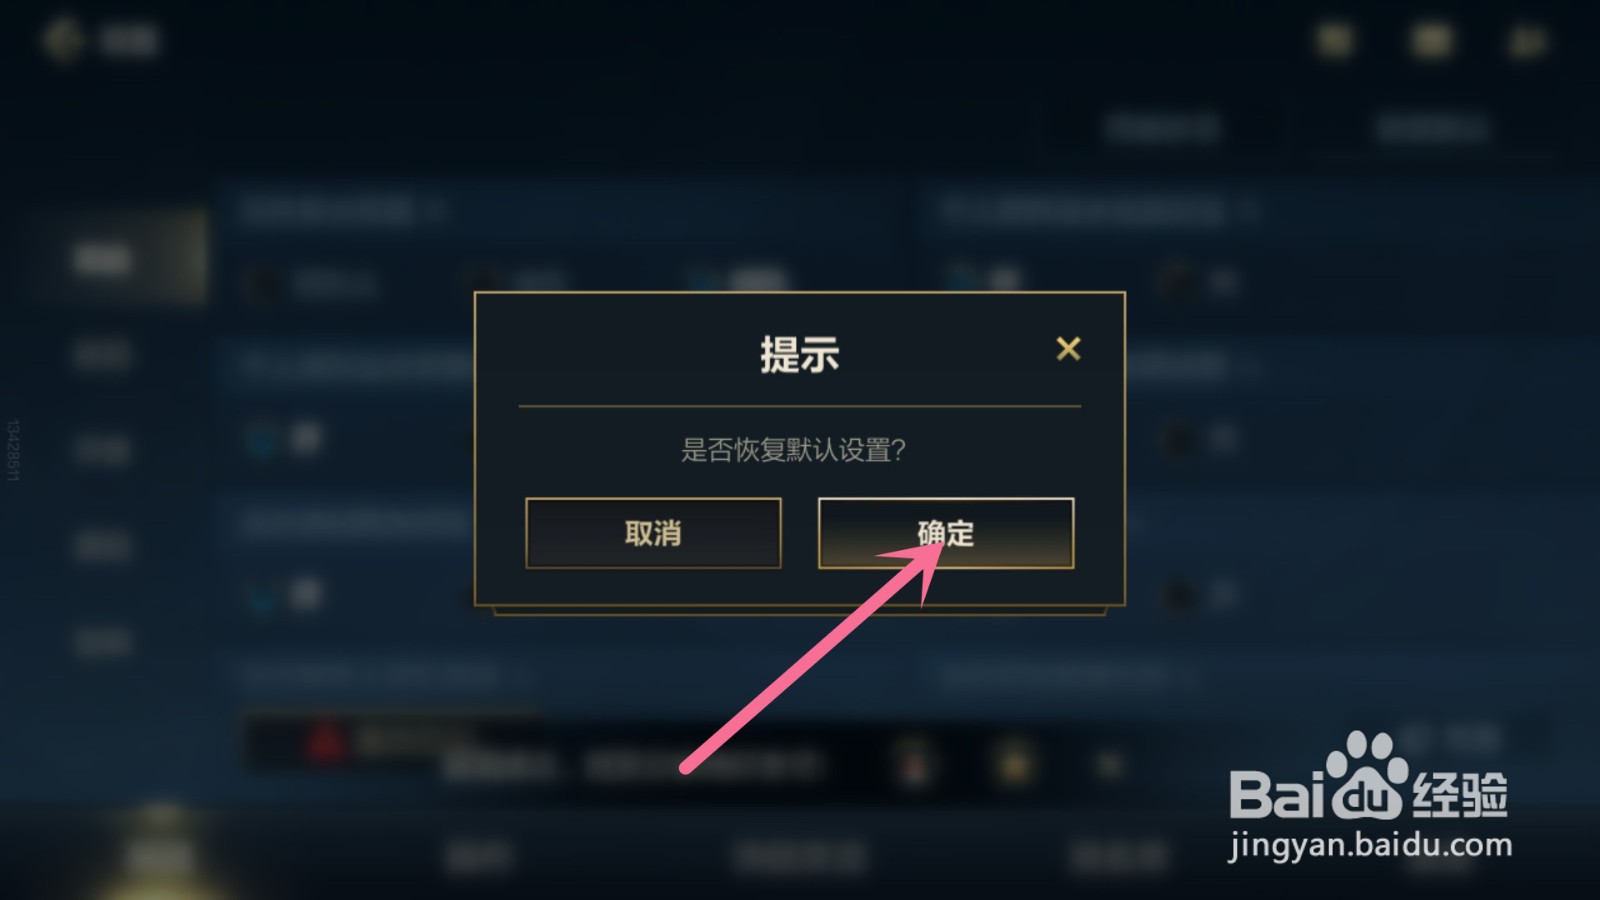
Task: Click the middle blurred gold icon in the header's right-hand group
Action: click(1431, 41)
